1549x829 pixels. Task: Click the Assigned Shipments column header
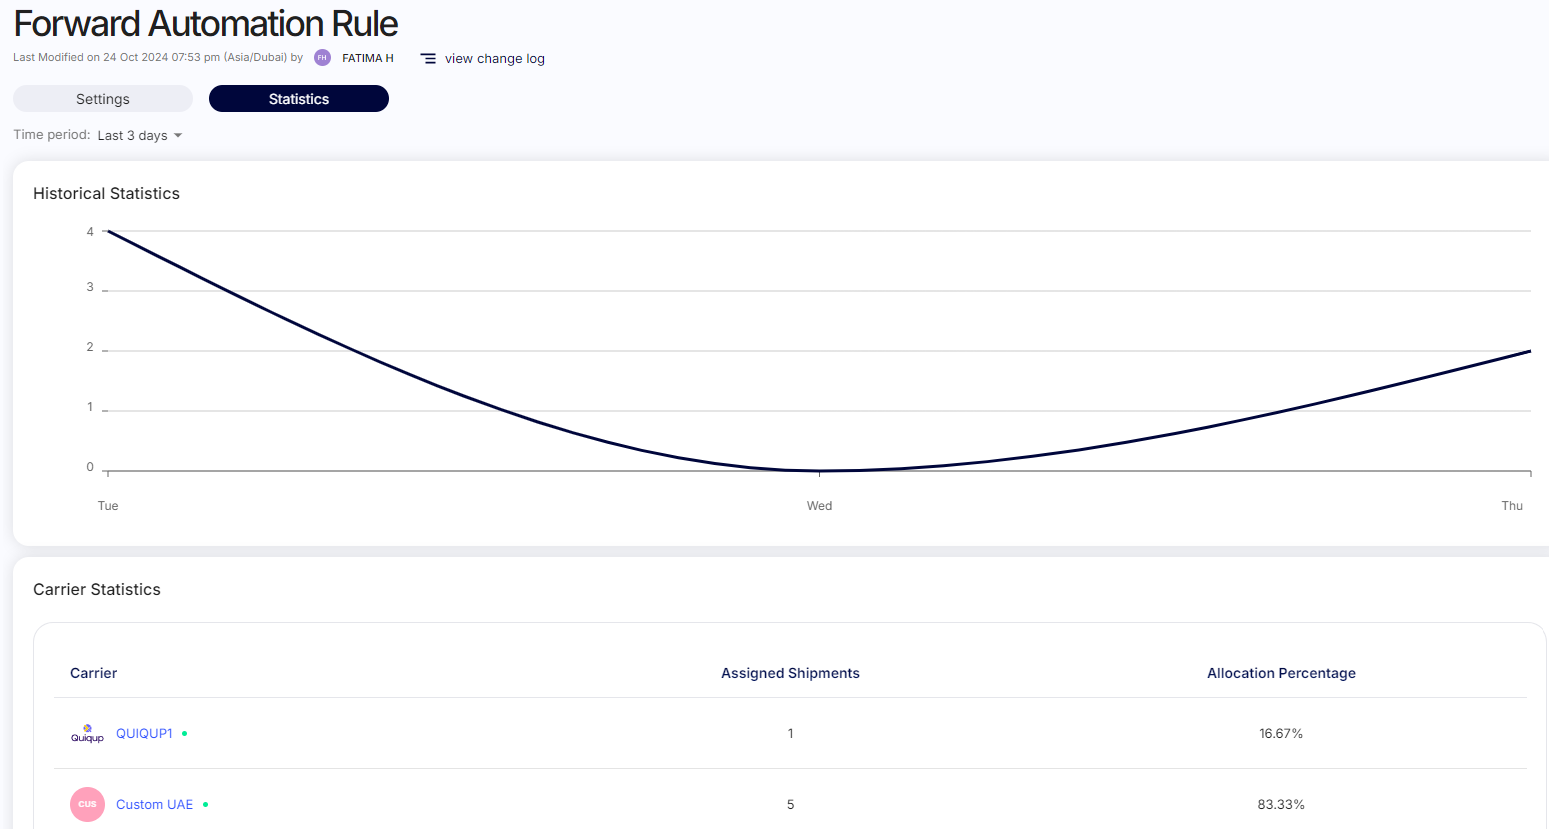pyautogui.click(x=790, y=673)
